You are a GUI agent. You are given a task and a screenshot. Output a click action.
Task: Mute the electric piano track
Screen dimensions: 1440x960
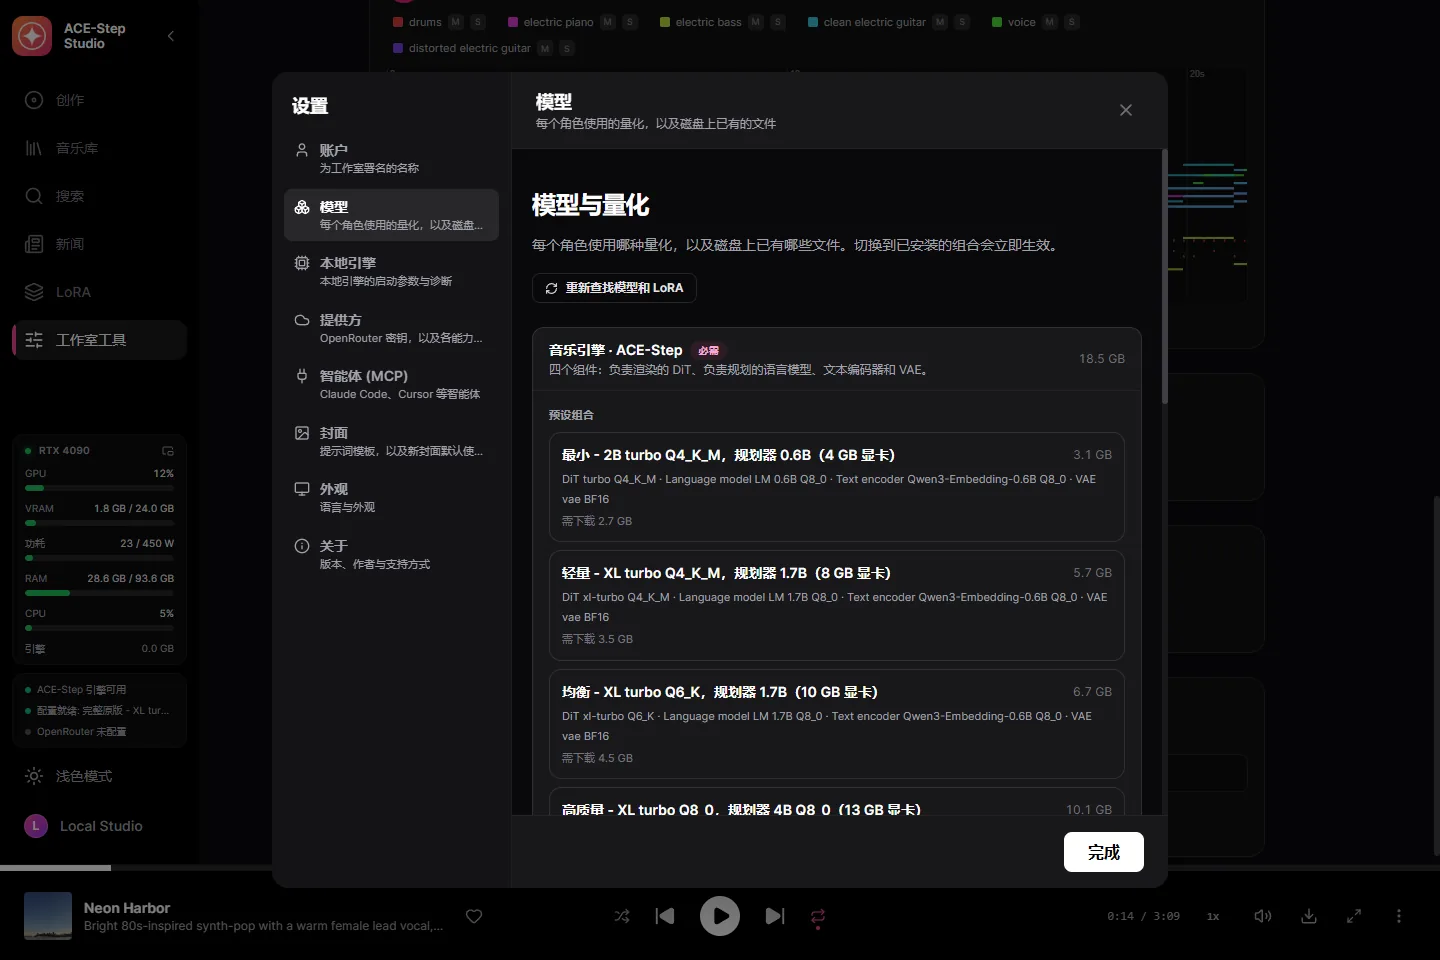coord(607,22)
